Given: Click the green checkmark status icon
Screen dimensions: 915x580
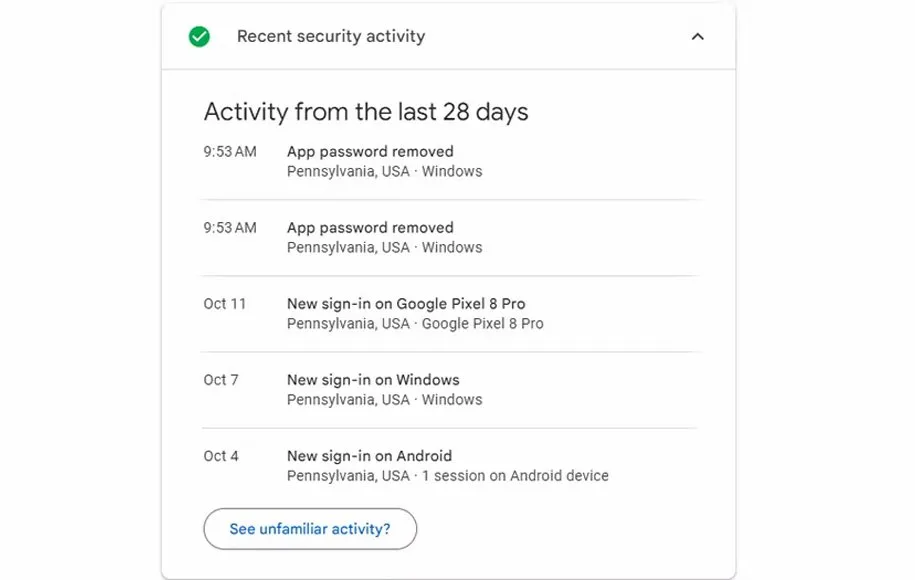Looking at the screenshot, I should 199,37.
